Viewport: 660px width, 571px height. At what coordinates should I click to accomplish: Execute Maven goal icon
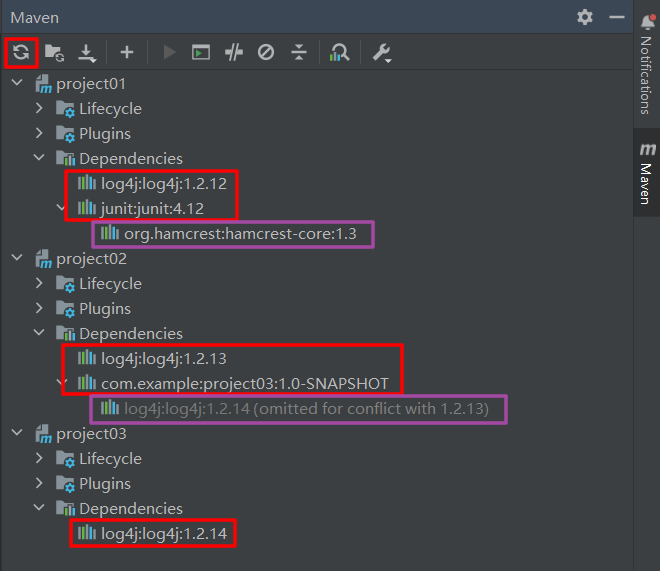[201, 53]
